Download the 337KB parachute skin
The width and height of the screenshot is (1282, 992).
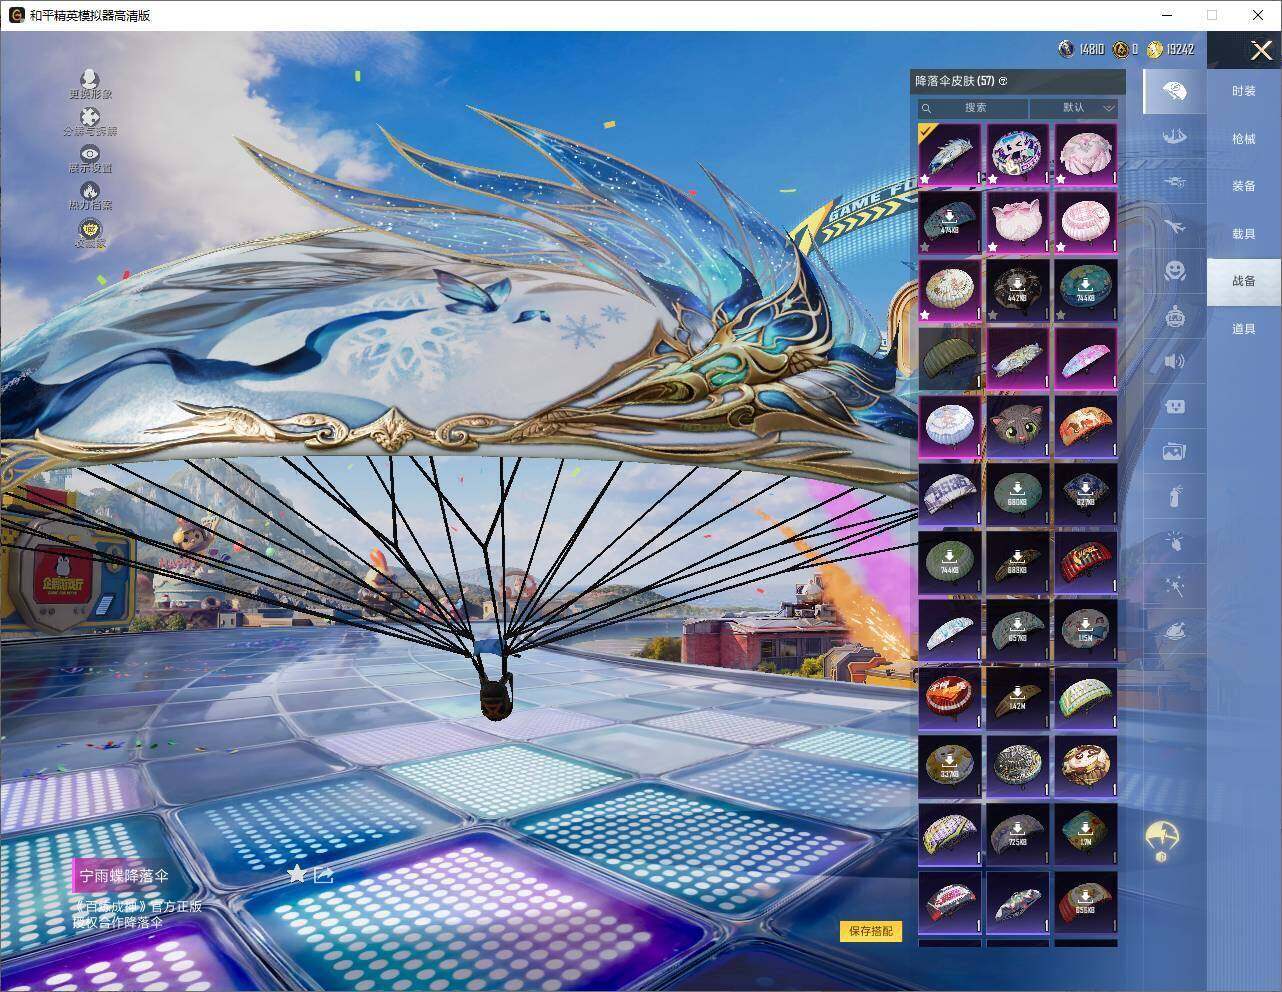point(950,766)
